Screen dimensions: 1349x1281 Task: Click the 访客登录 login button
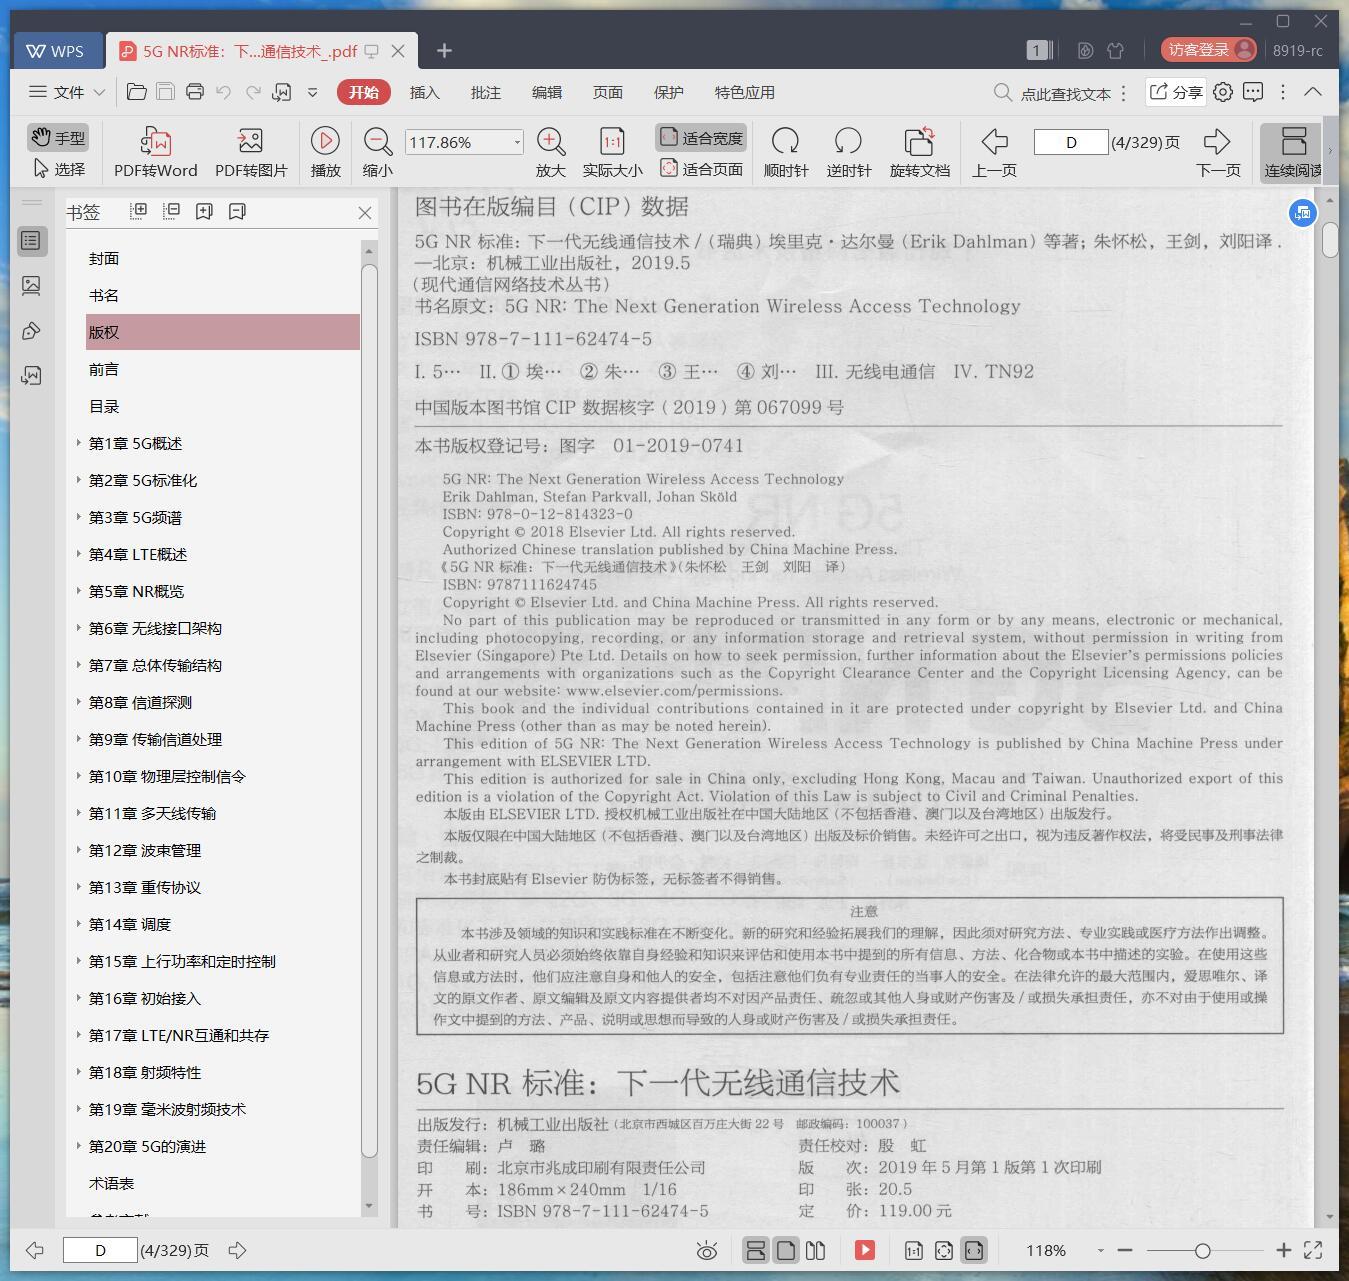coord(1209,50)
